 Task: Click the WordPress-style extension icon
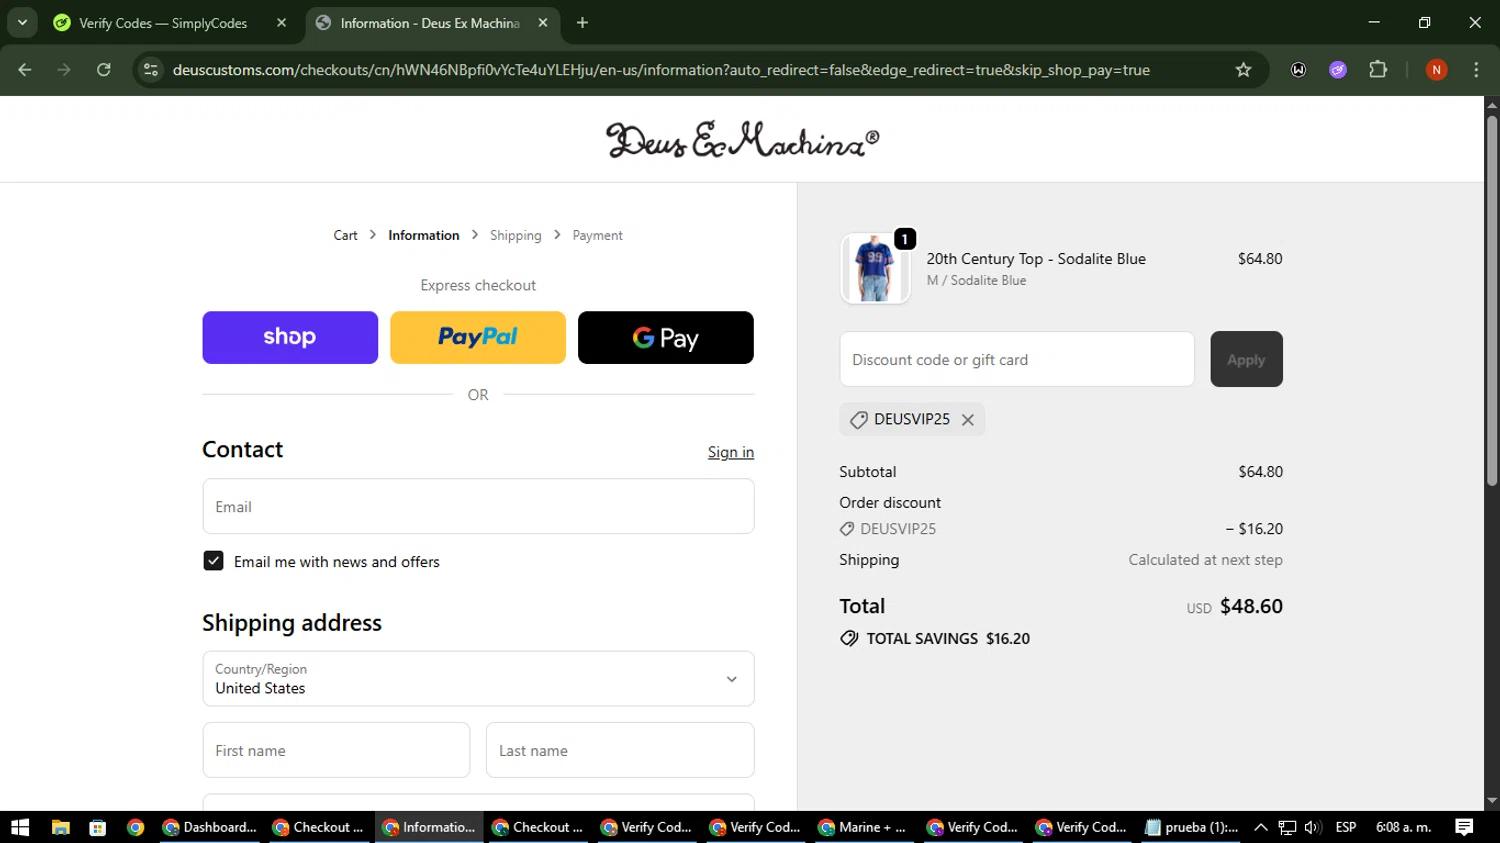pos(1298,70)
